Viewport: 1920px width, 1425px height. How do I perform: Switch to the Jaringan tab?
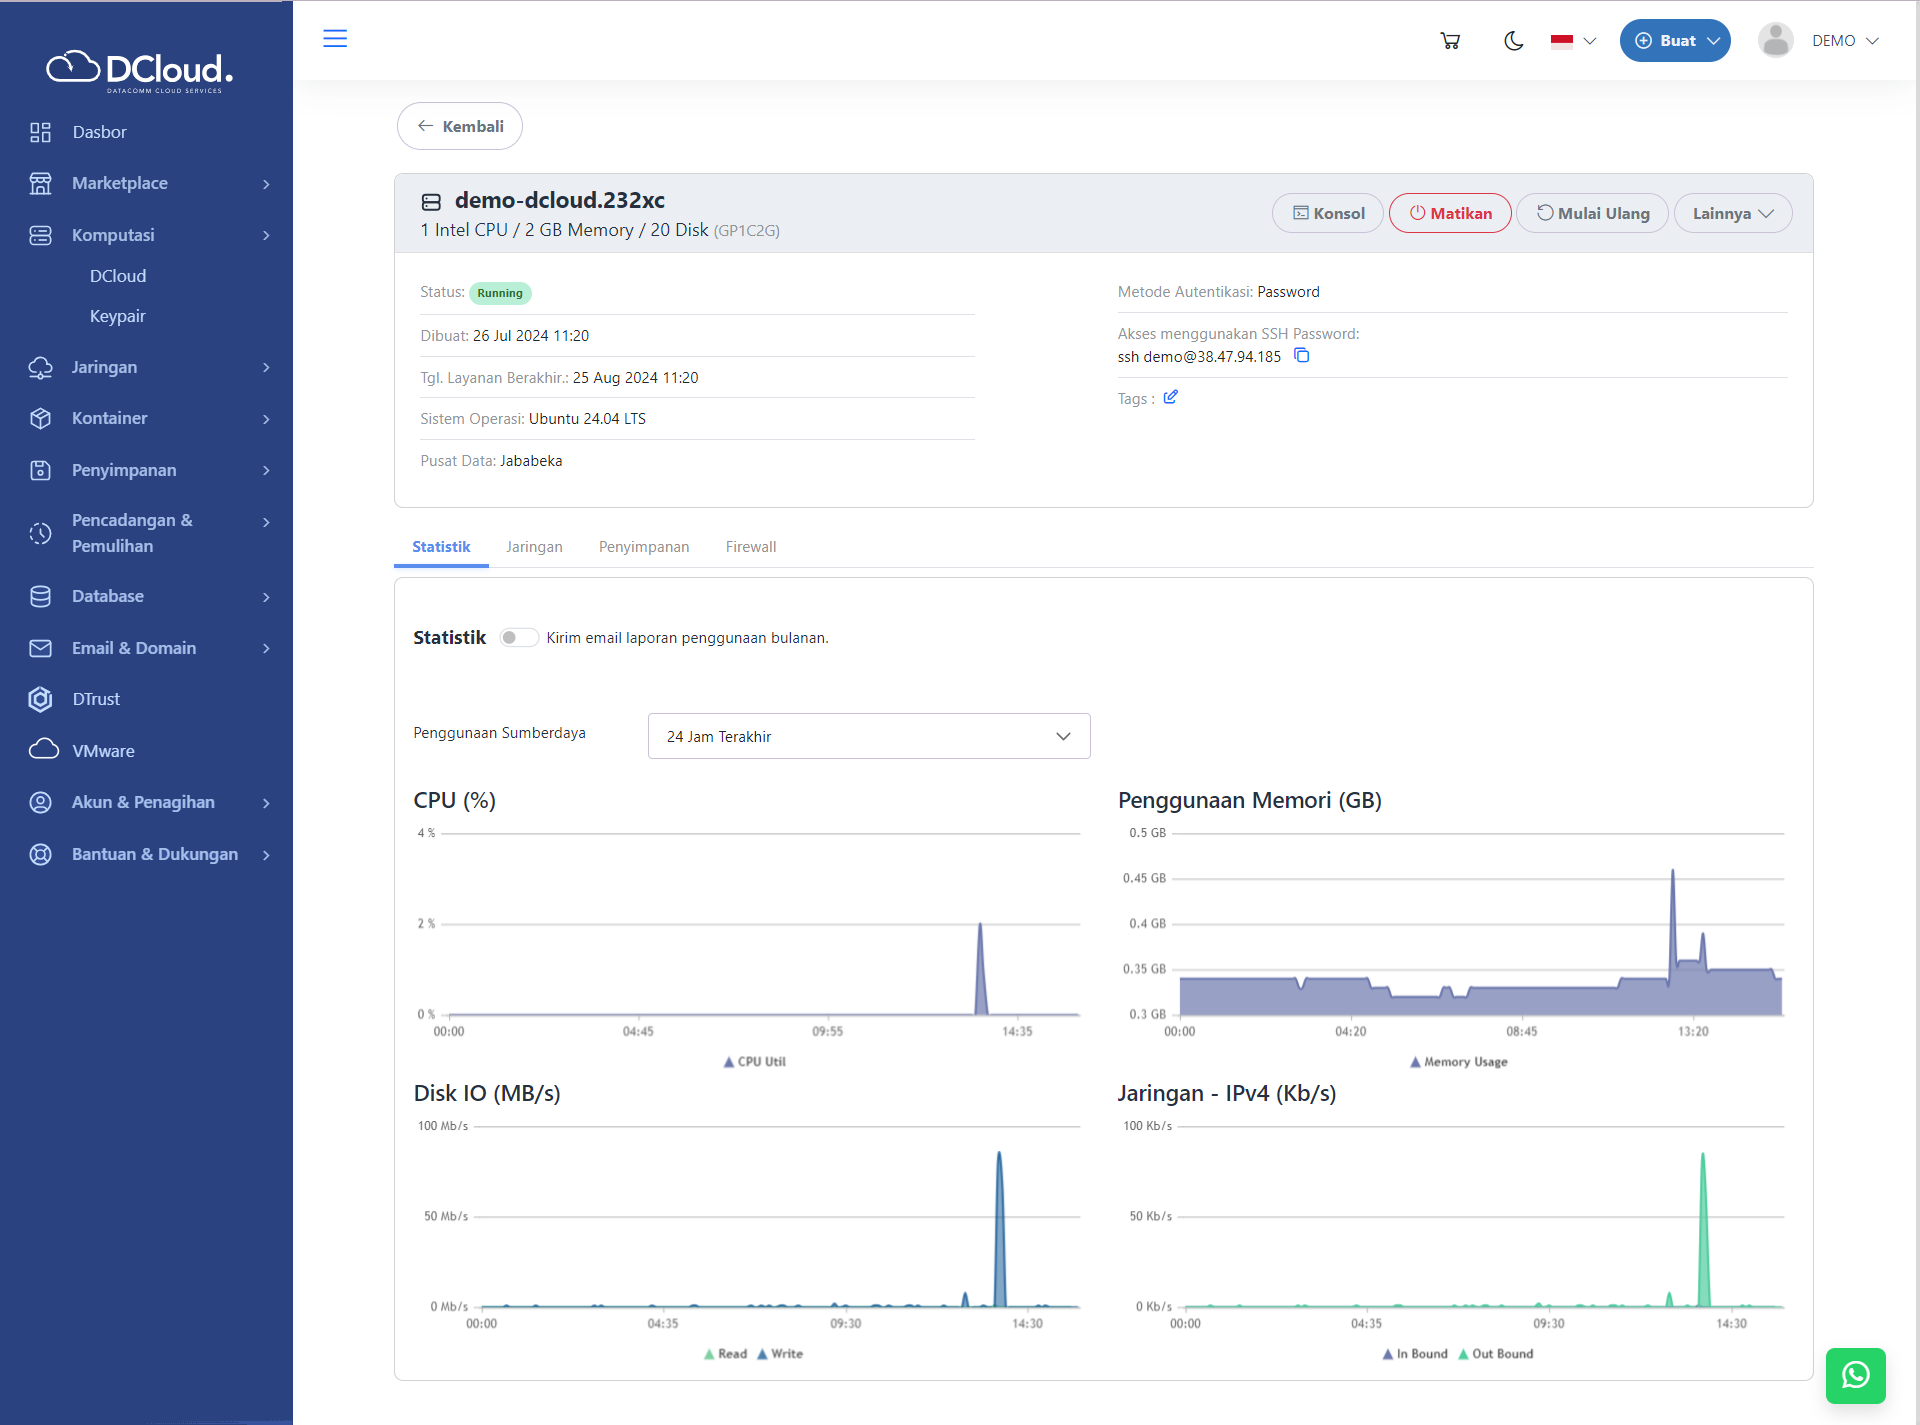click(534, 547)
